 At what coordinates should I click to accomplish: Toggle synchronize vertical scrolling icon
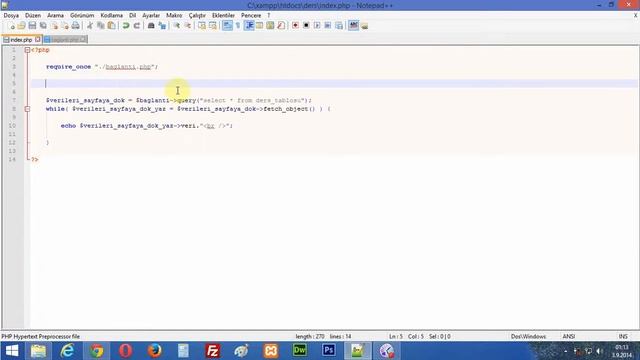[202, 26]
